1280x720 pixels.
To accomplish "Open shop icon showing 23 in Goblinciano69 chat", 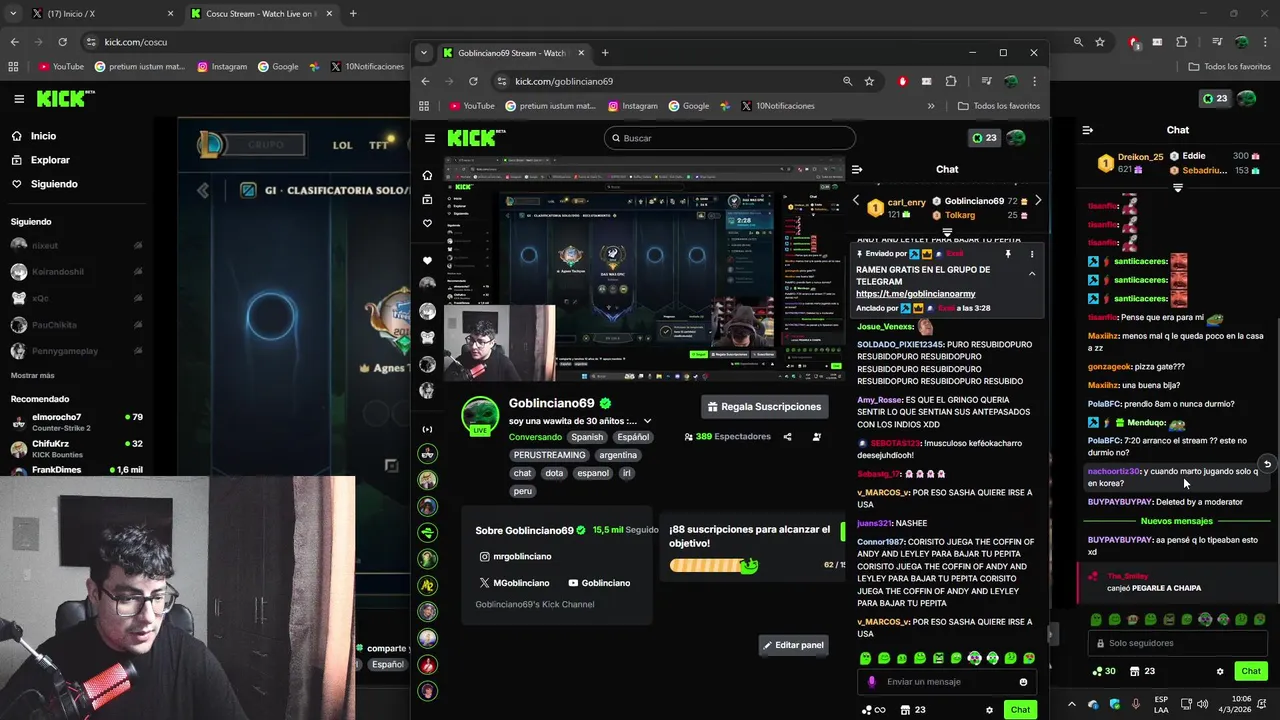I will pyautogui.click(x=912, y=710).
